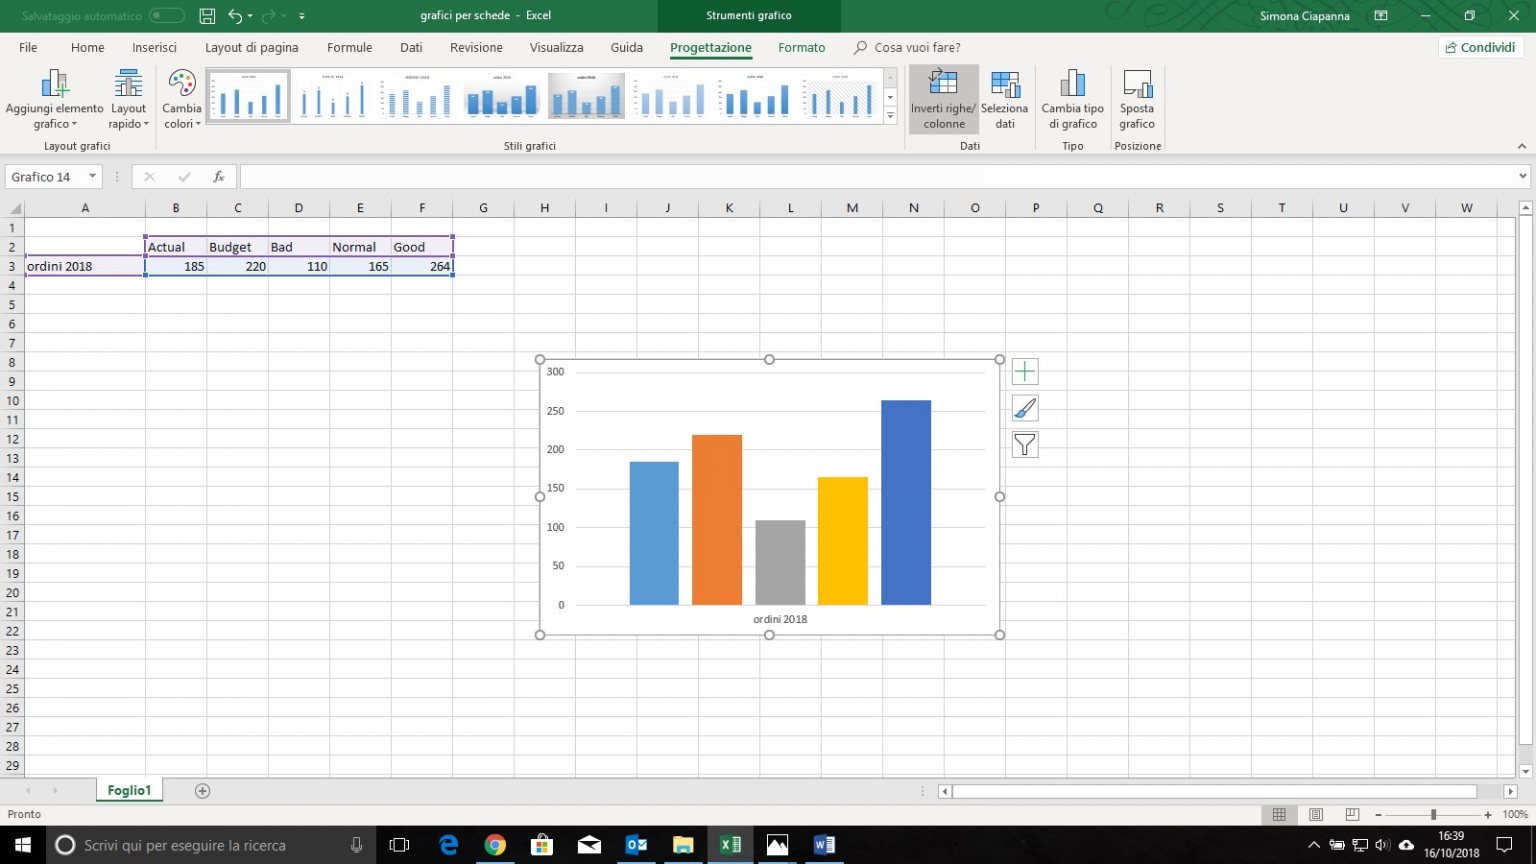Expand the Grafico 14 name box dropdown
Screen dimensions: 1536x864
pyautogui.click(x=90, y=176)
